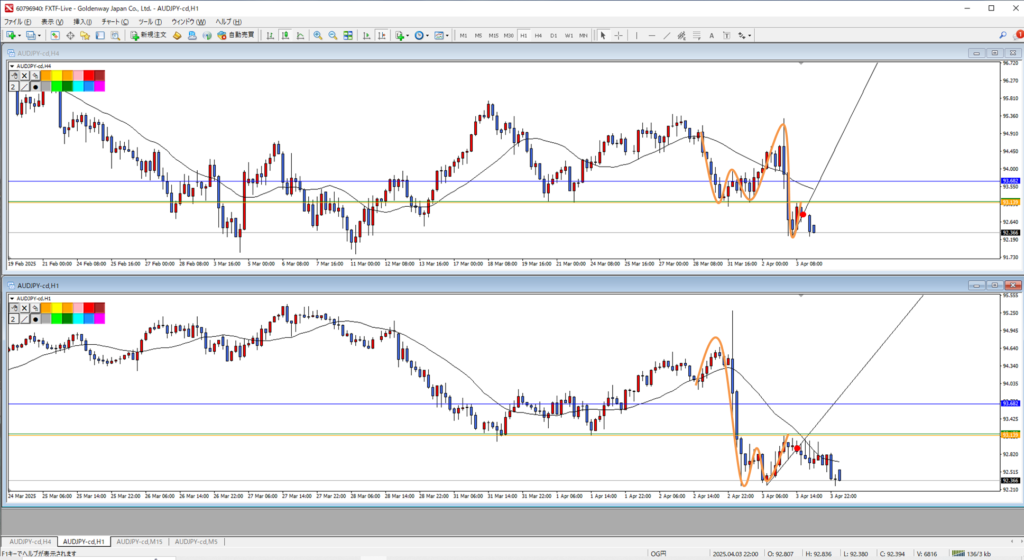Zoom out the chart with magnifier minus
This screenshot has width=1024, height=560.
click(x=332, y=35)
